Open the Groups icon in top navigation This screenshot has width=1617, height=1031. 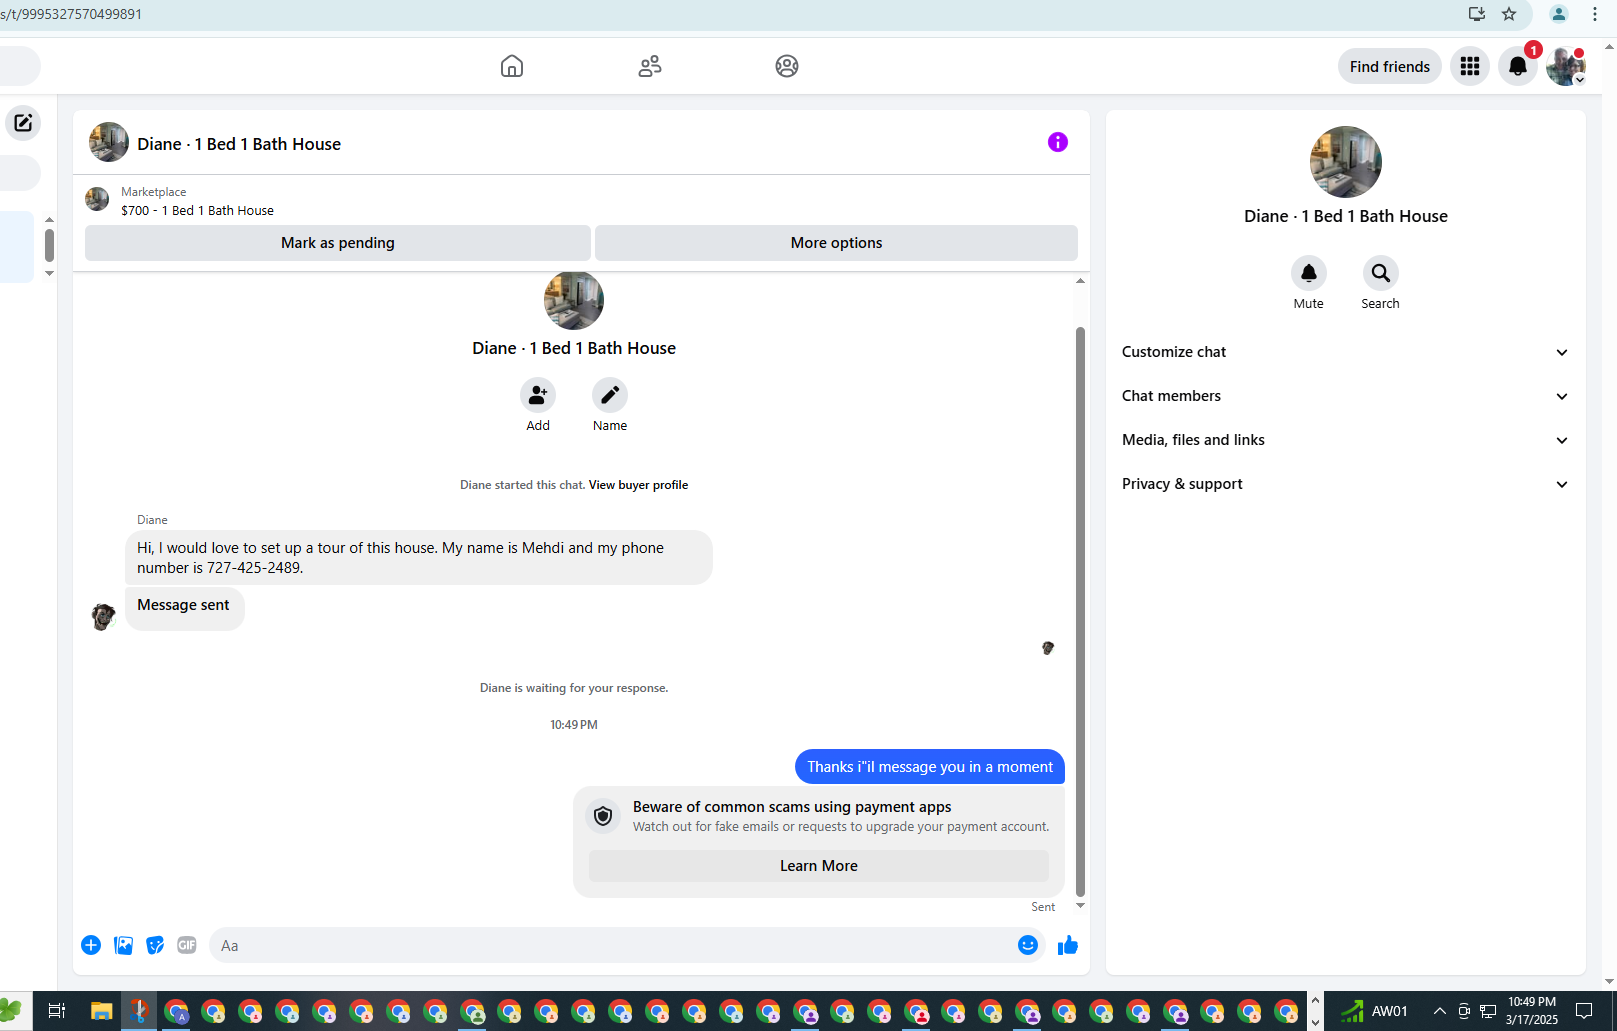[x=787, y=66]
